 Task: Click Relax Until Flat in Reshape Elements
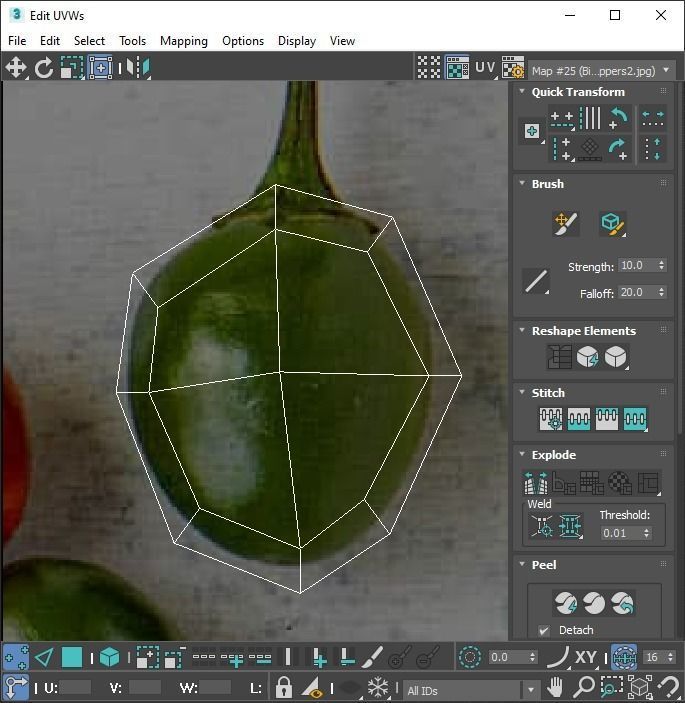588,357
